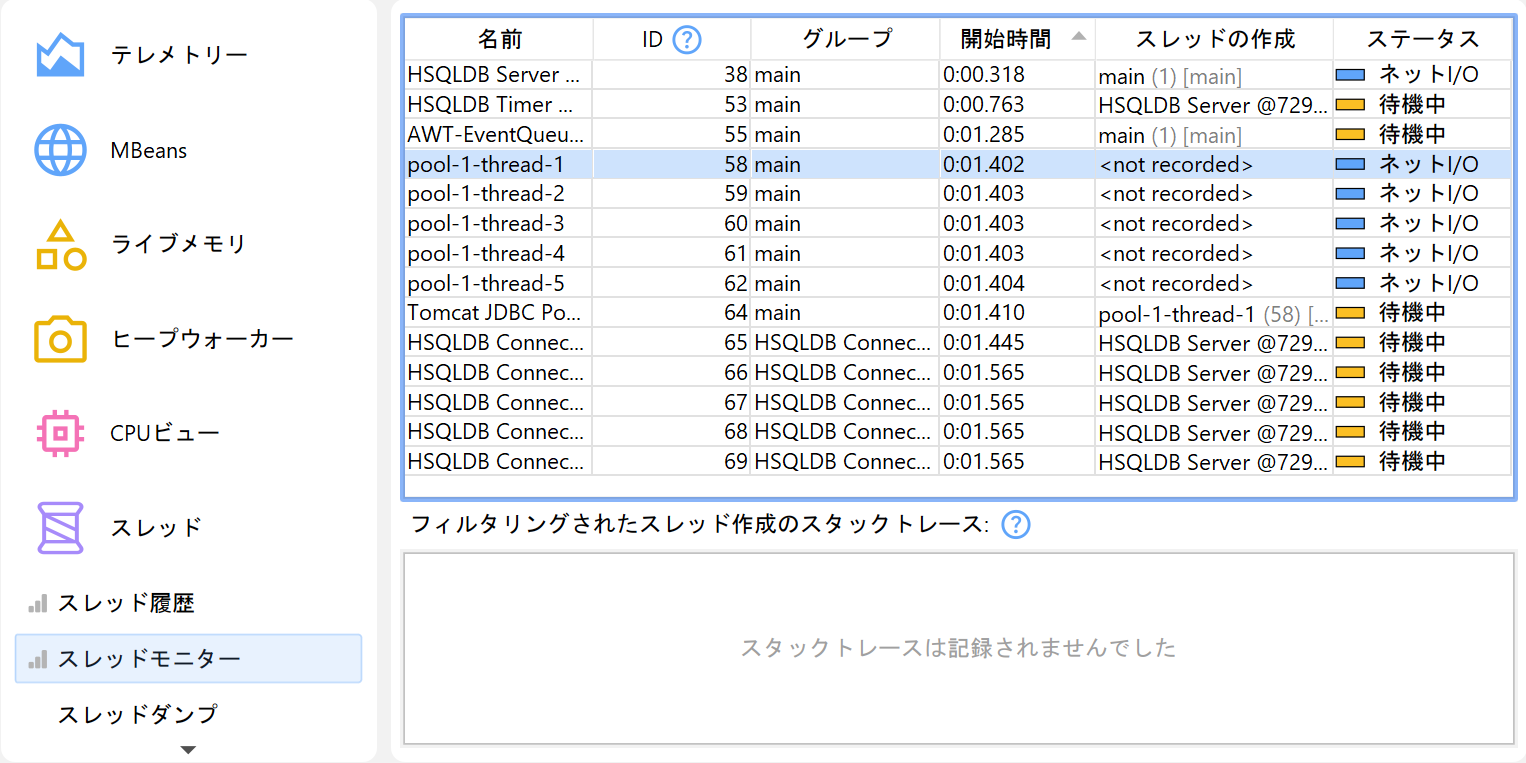Open the ヒープウォーカー label in sidebar
The width and height of the screenshot is (1526, 763).
(x=202, y=339)
